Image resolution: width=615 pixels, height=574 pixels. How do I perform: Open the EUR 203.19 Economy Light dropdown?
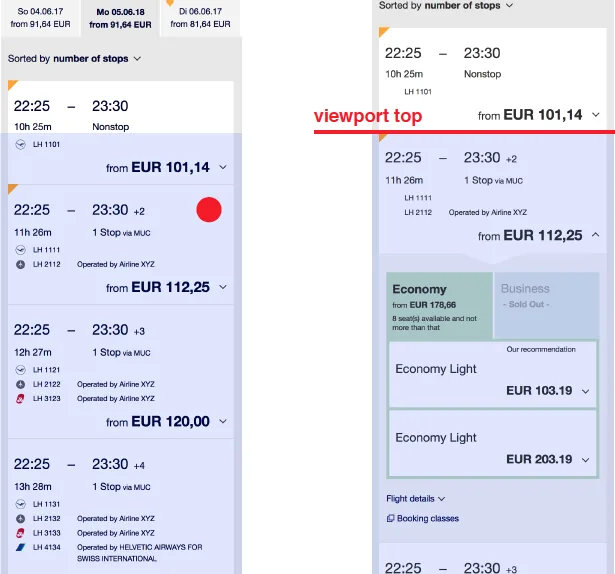(x=586, y=460)
